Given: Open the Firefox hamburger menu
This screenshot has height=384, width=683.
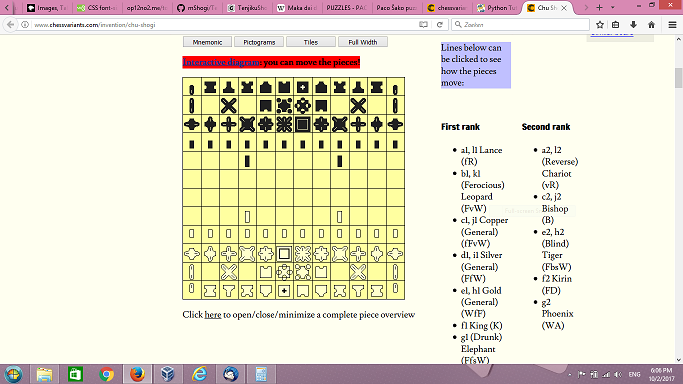Looking at the screenshot, I should (673, 25).
